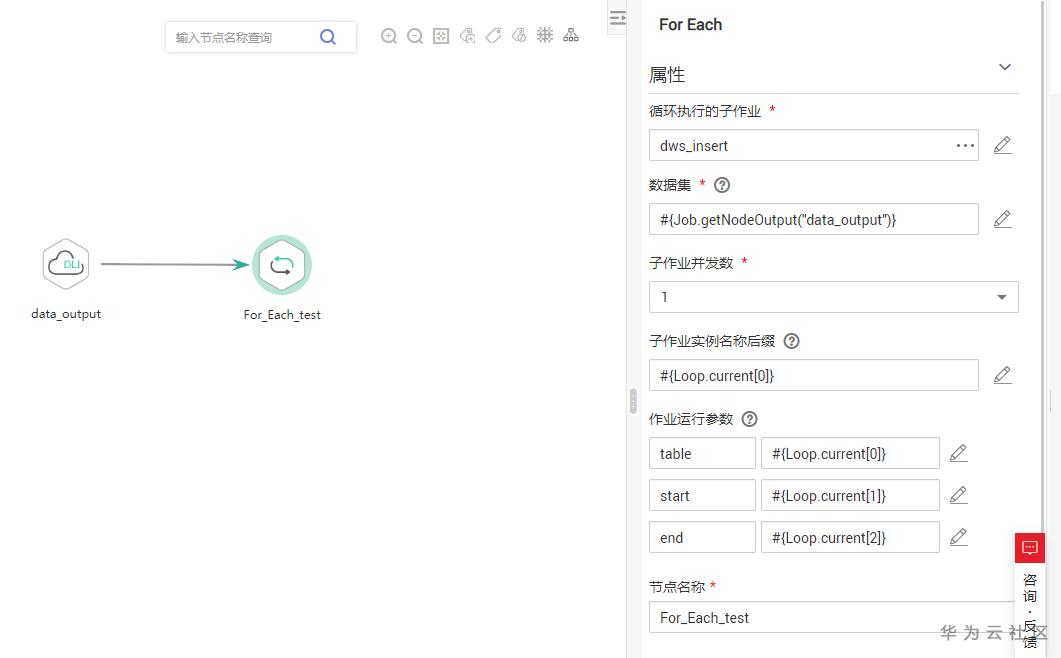1061x658 pixels.
Task: Collapse the properties side panel icon
Action: [x=617, y=18]
